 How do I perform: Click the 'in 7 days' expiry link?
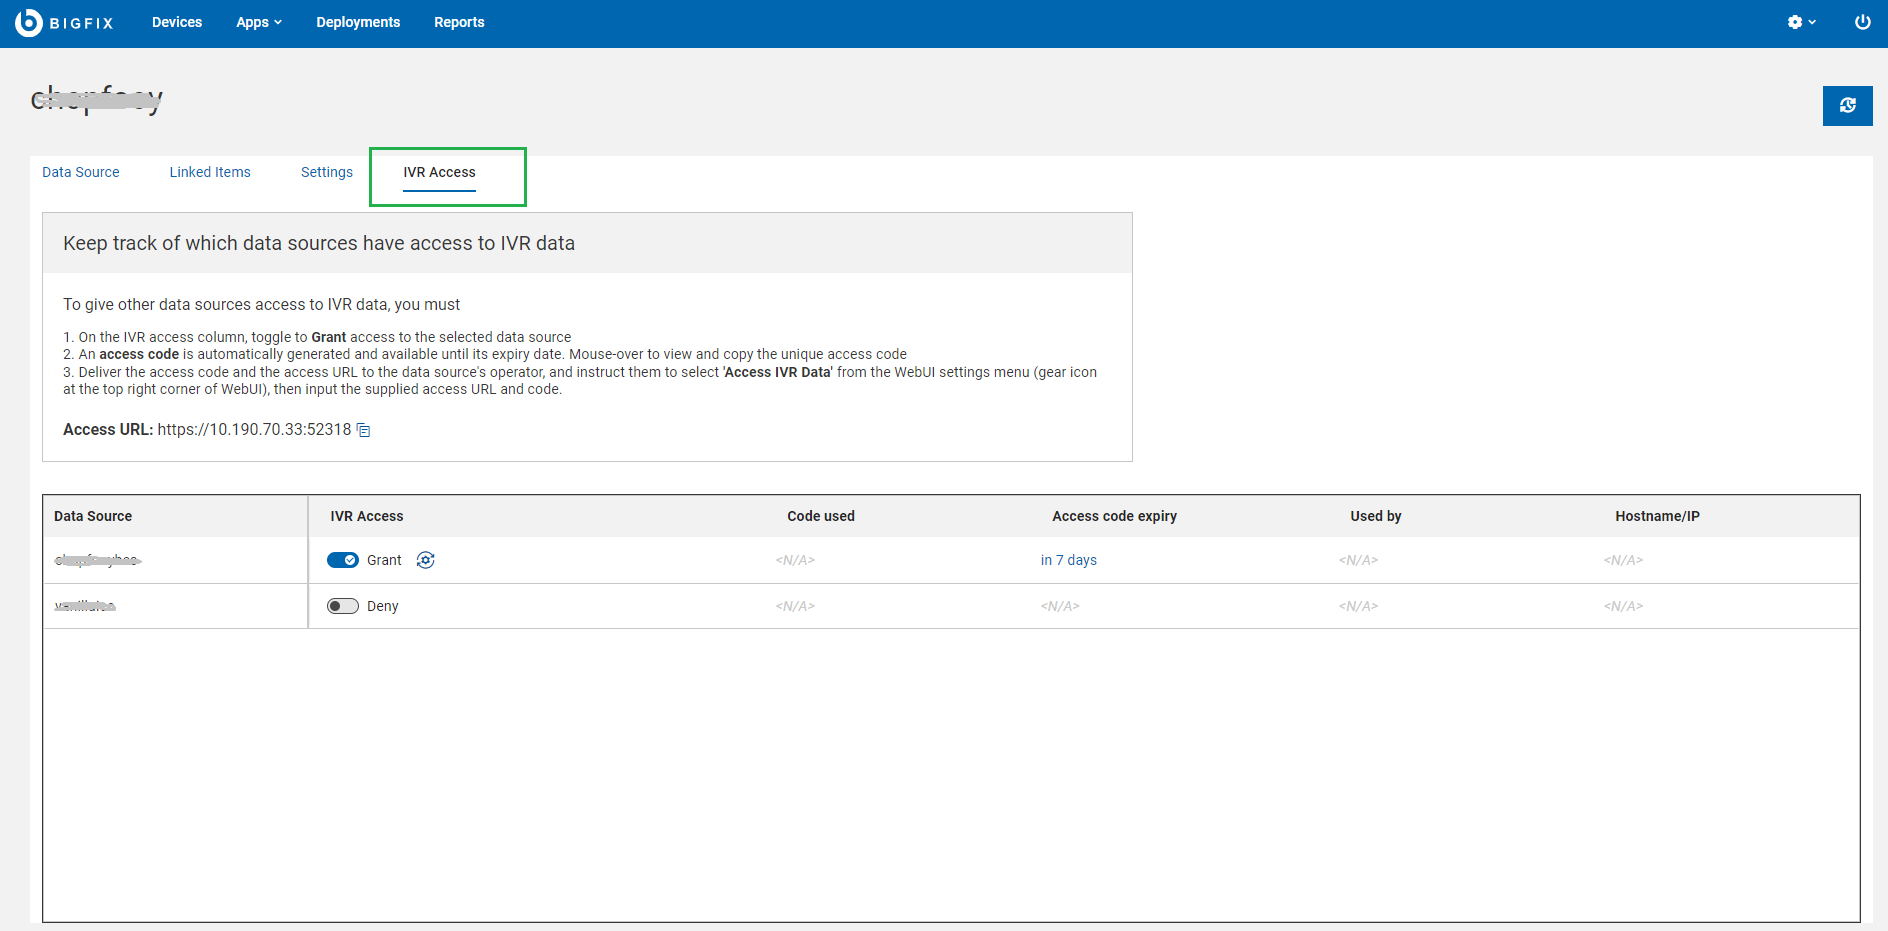[1068, 560]
